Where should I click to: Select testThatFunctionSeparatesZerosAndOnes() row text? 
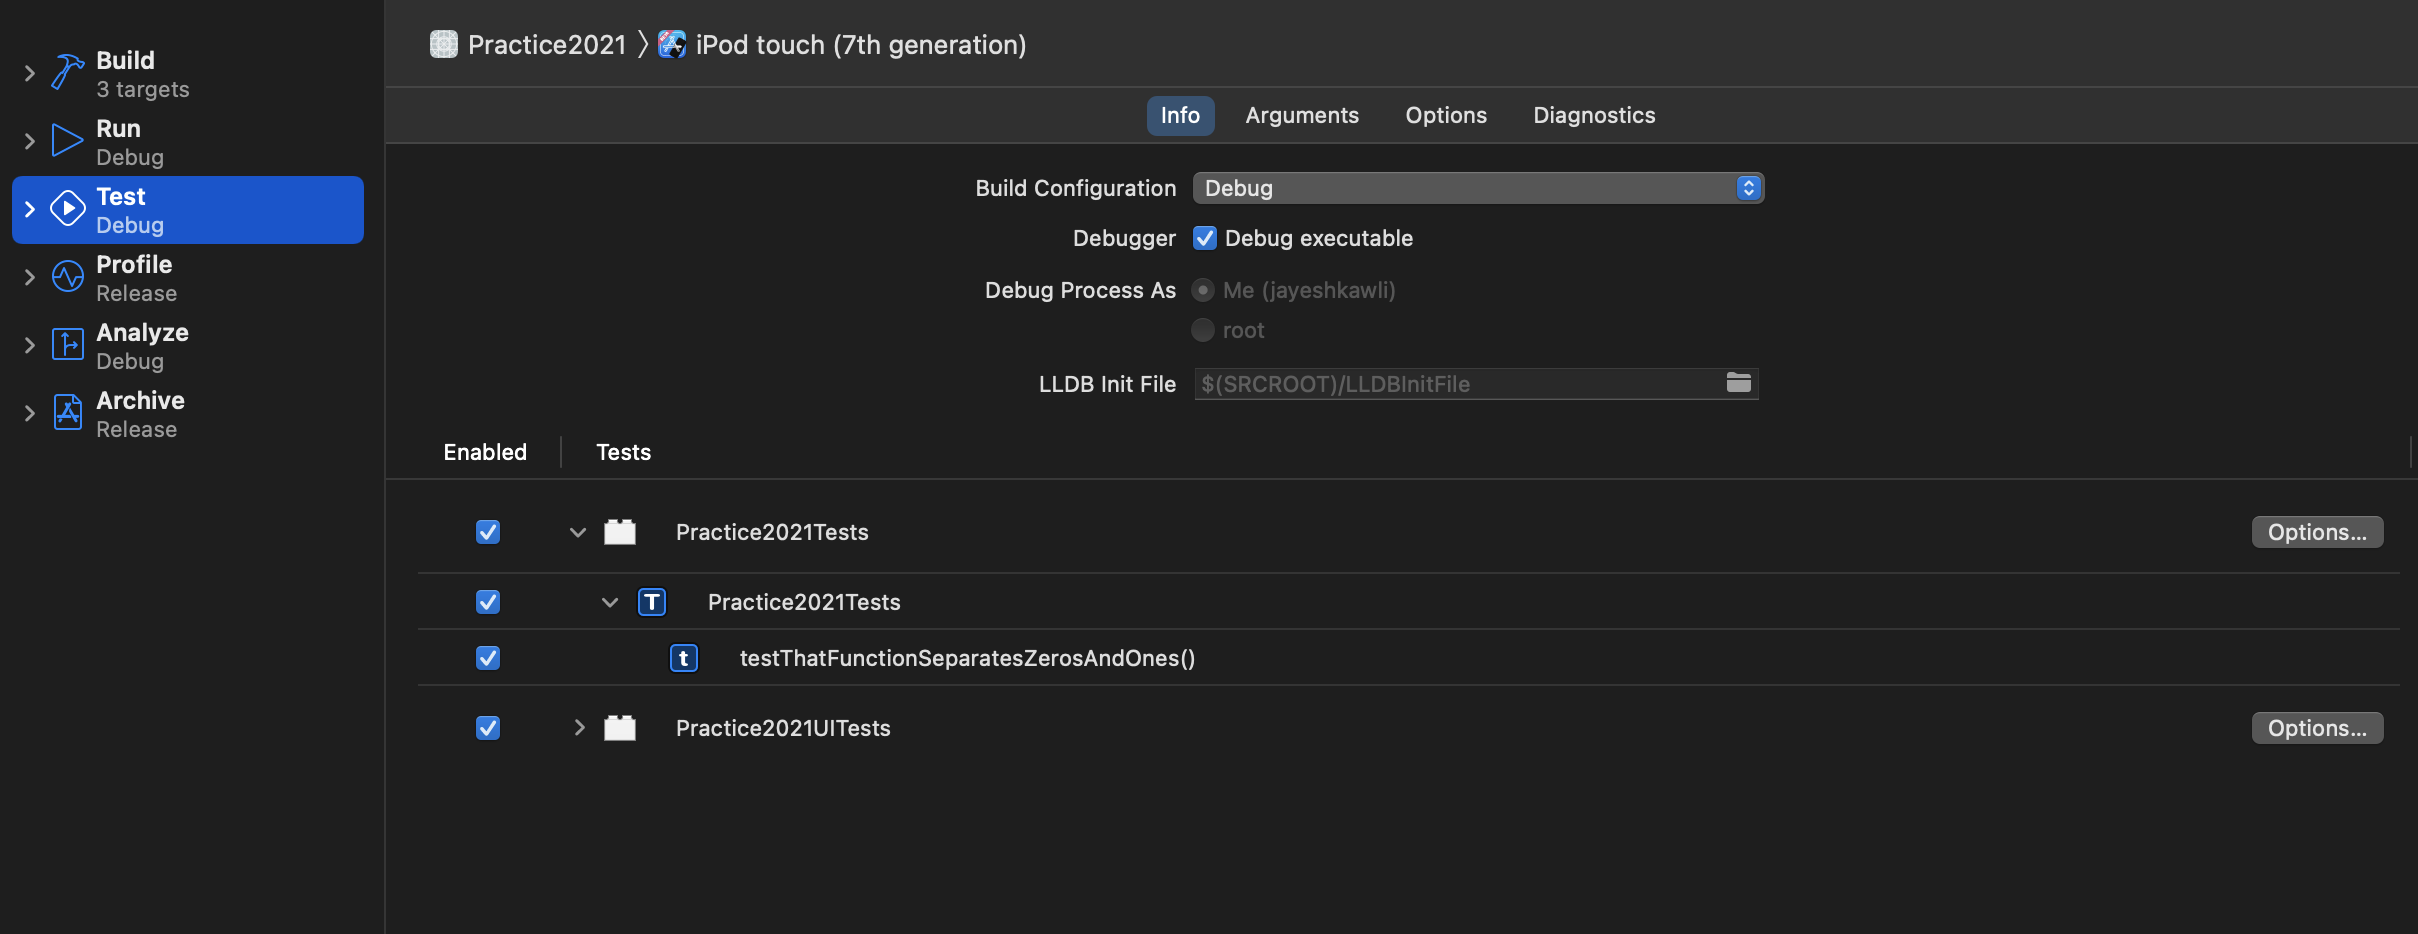pyautogui.click(x=967, y=658)
